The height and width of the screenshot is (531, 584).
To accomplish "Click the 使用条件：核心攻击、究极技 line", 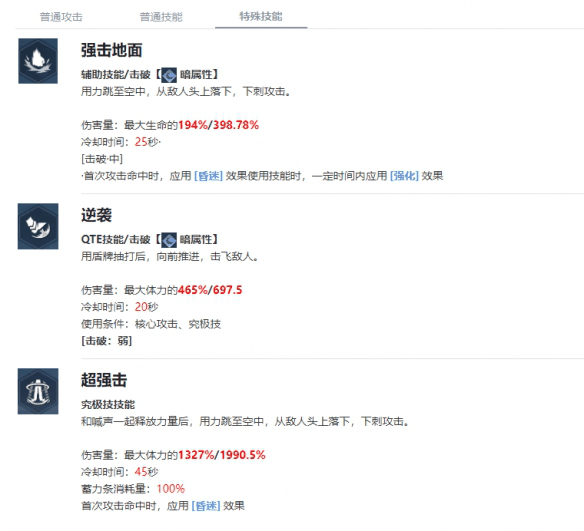I will 151,324.
